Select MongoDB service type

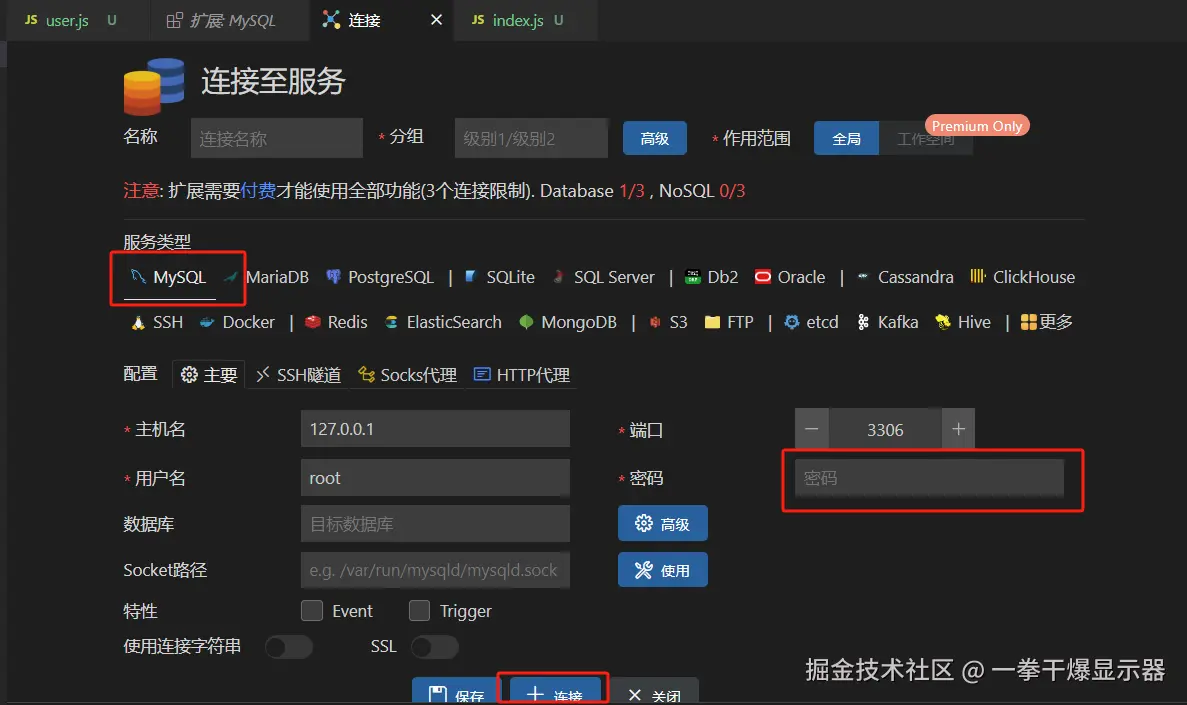[569, 322]
